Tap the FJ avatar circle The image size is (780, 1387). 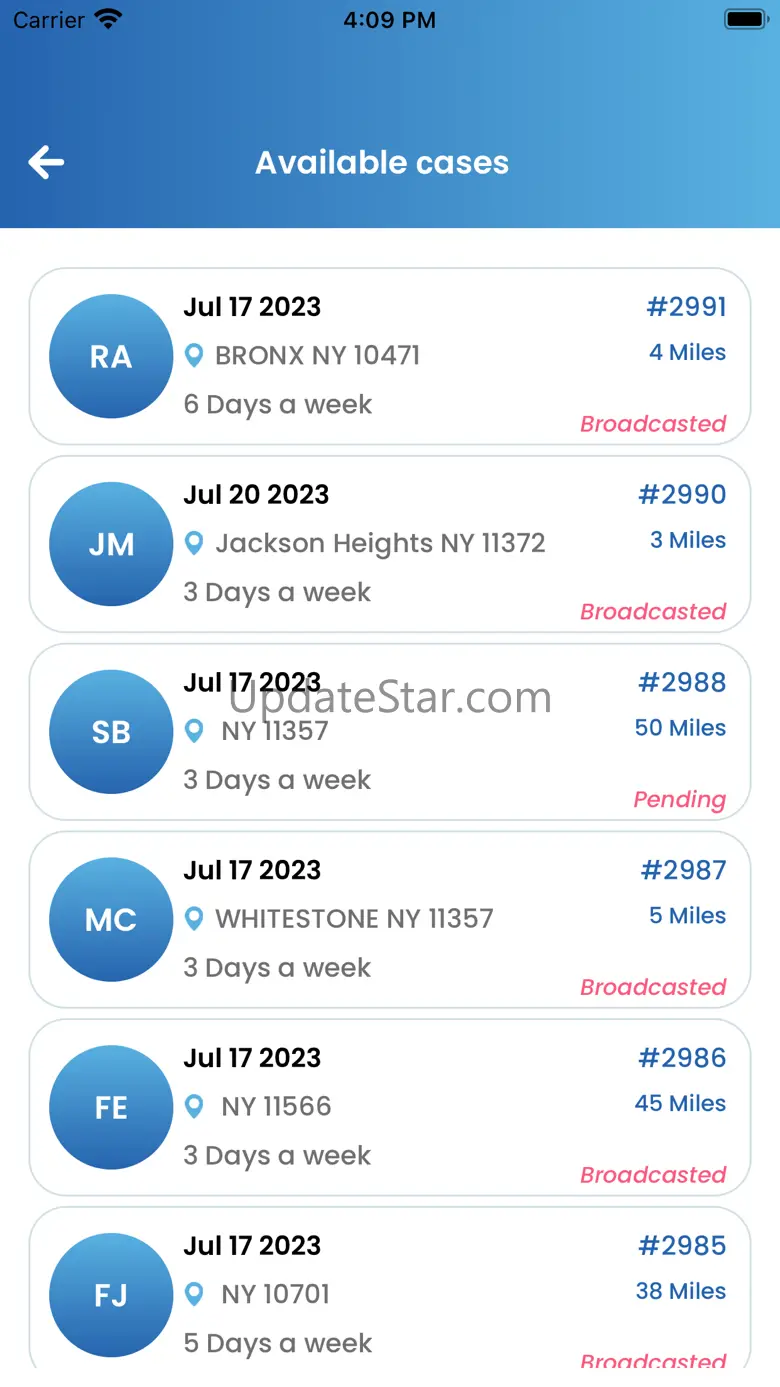[111, 1295]
